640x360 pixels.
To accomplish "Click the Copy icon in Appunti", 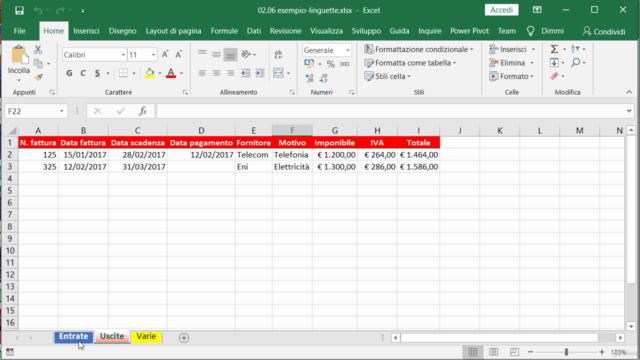I will tap(38, 63).
